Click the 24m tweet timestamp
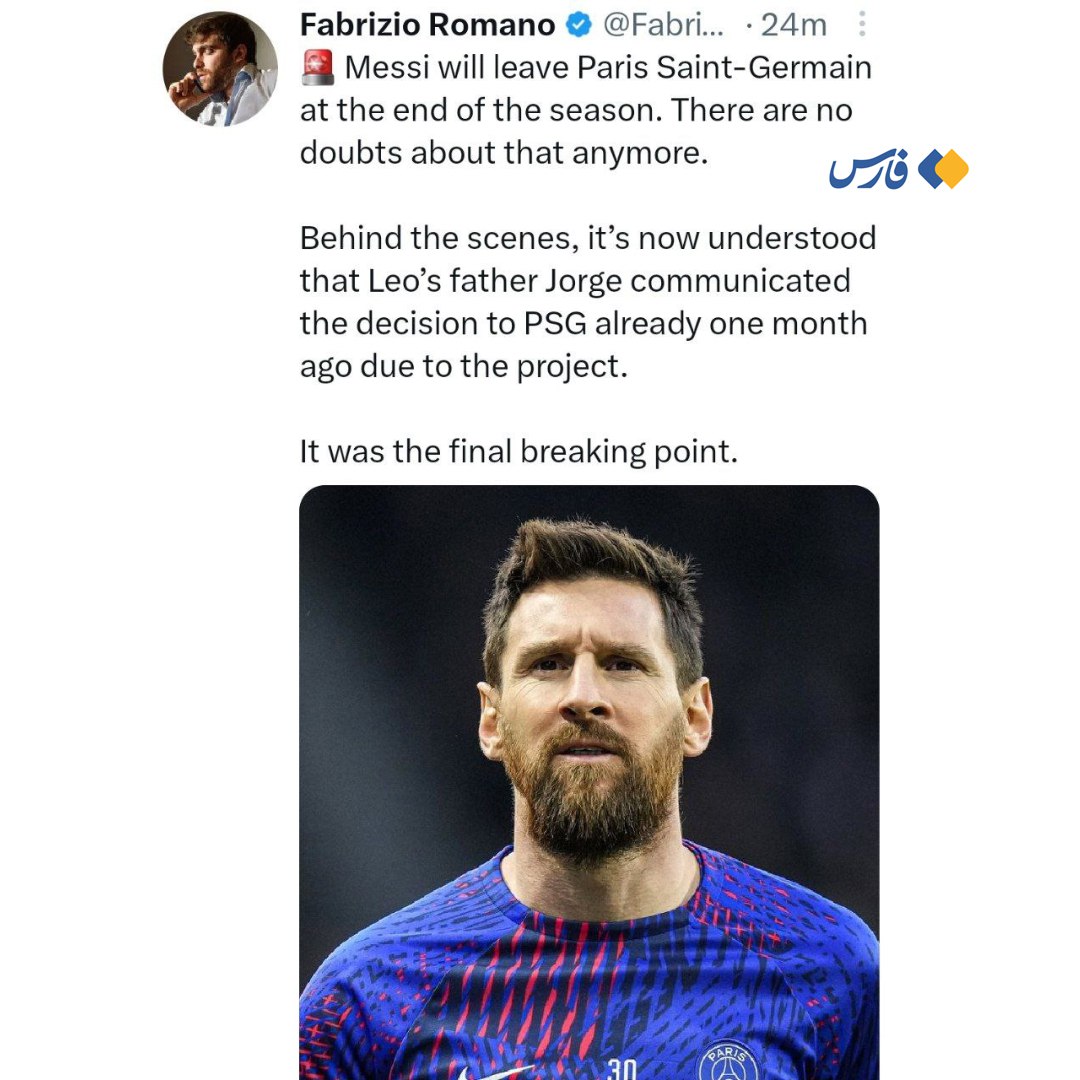The image size is (1080, 1080). pos(793,25)
